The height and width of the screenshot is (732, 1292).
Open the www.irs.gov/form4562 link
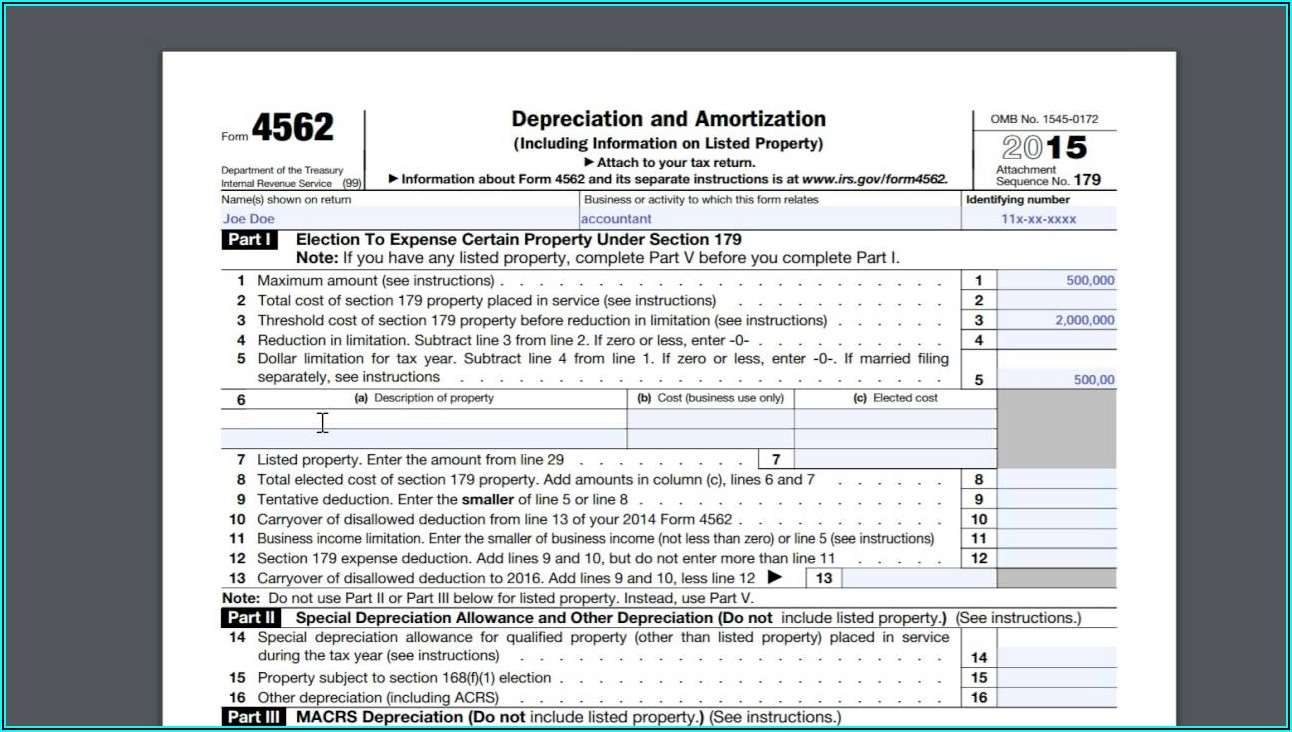(x=873, y=180)
